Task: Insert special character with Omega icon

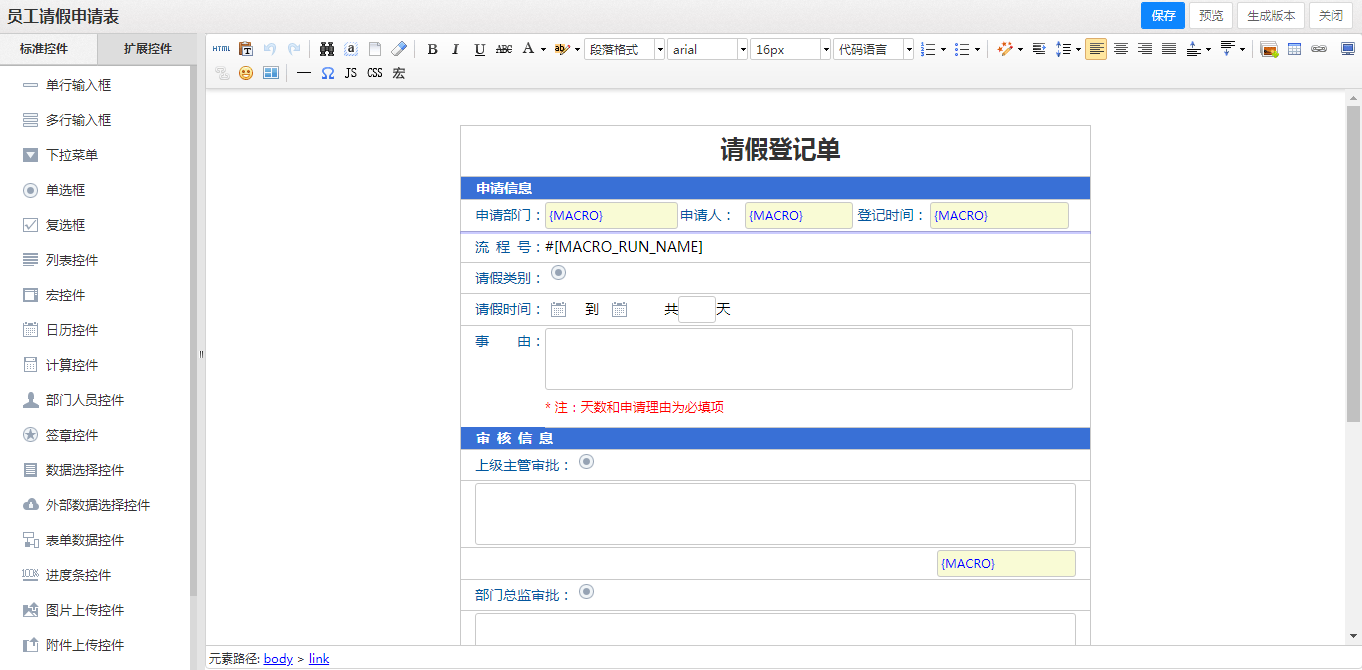Action: click(x=327, y=73)
